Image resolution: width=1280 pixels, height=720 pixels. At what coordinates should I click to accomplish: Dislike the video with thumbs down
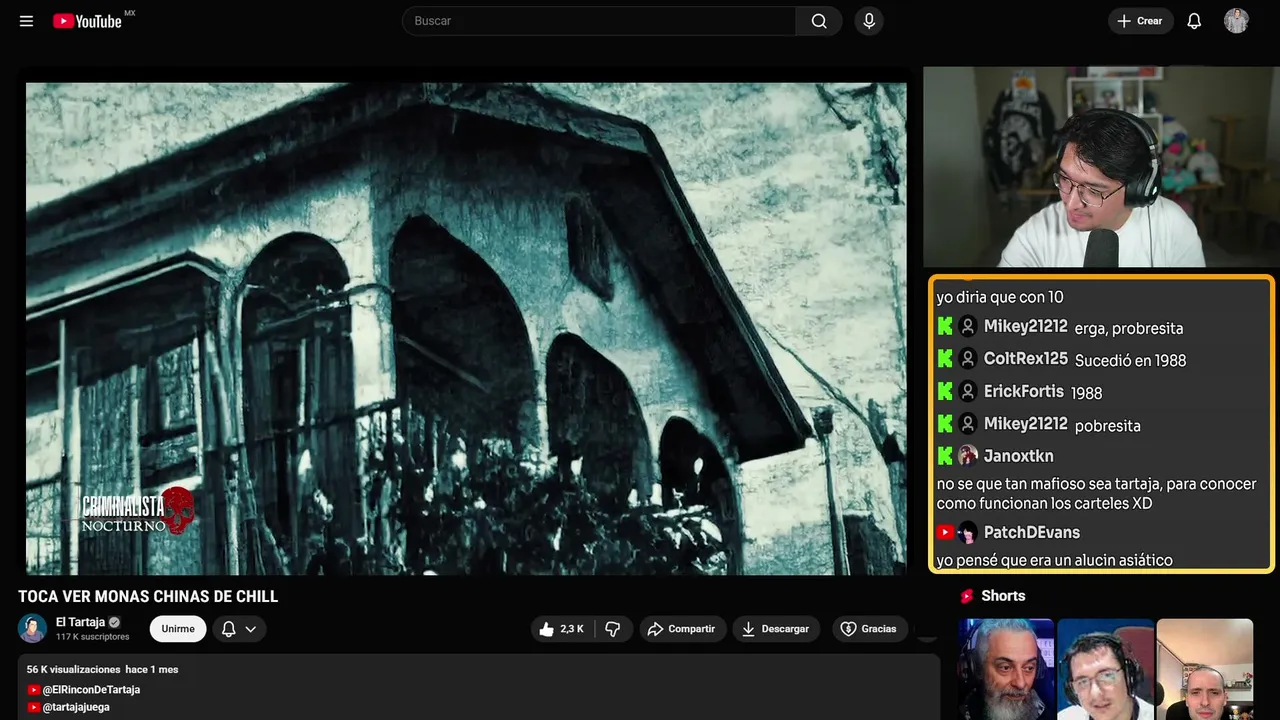point(614,629)
